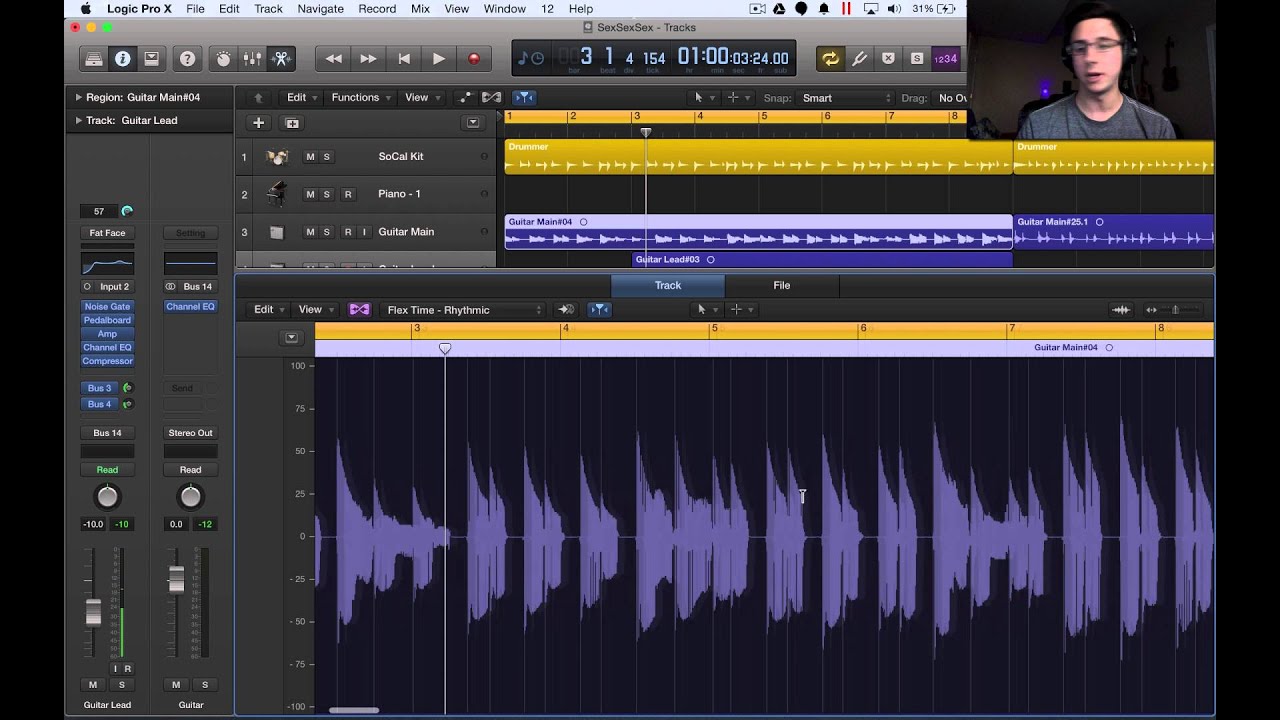Mute the Piano - 1 track
Screen dimensions: 1280x720
[x=310, y=194]
